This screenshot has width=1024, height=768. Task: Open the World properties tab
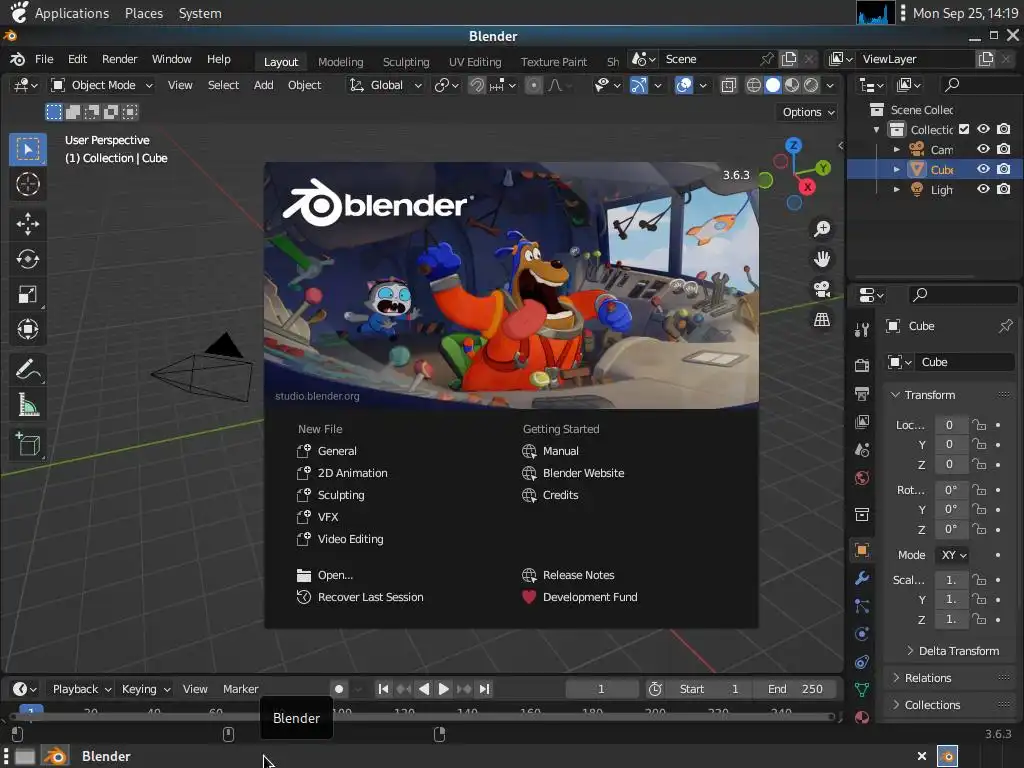point(862,478)
